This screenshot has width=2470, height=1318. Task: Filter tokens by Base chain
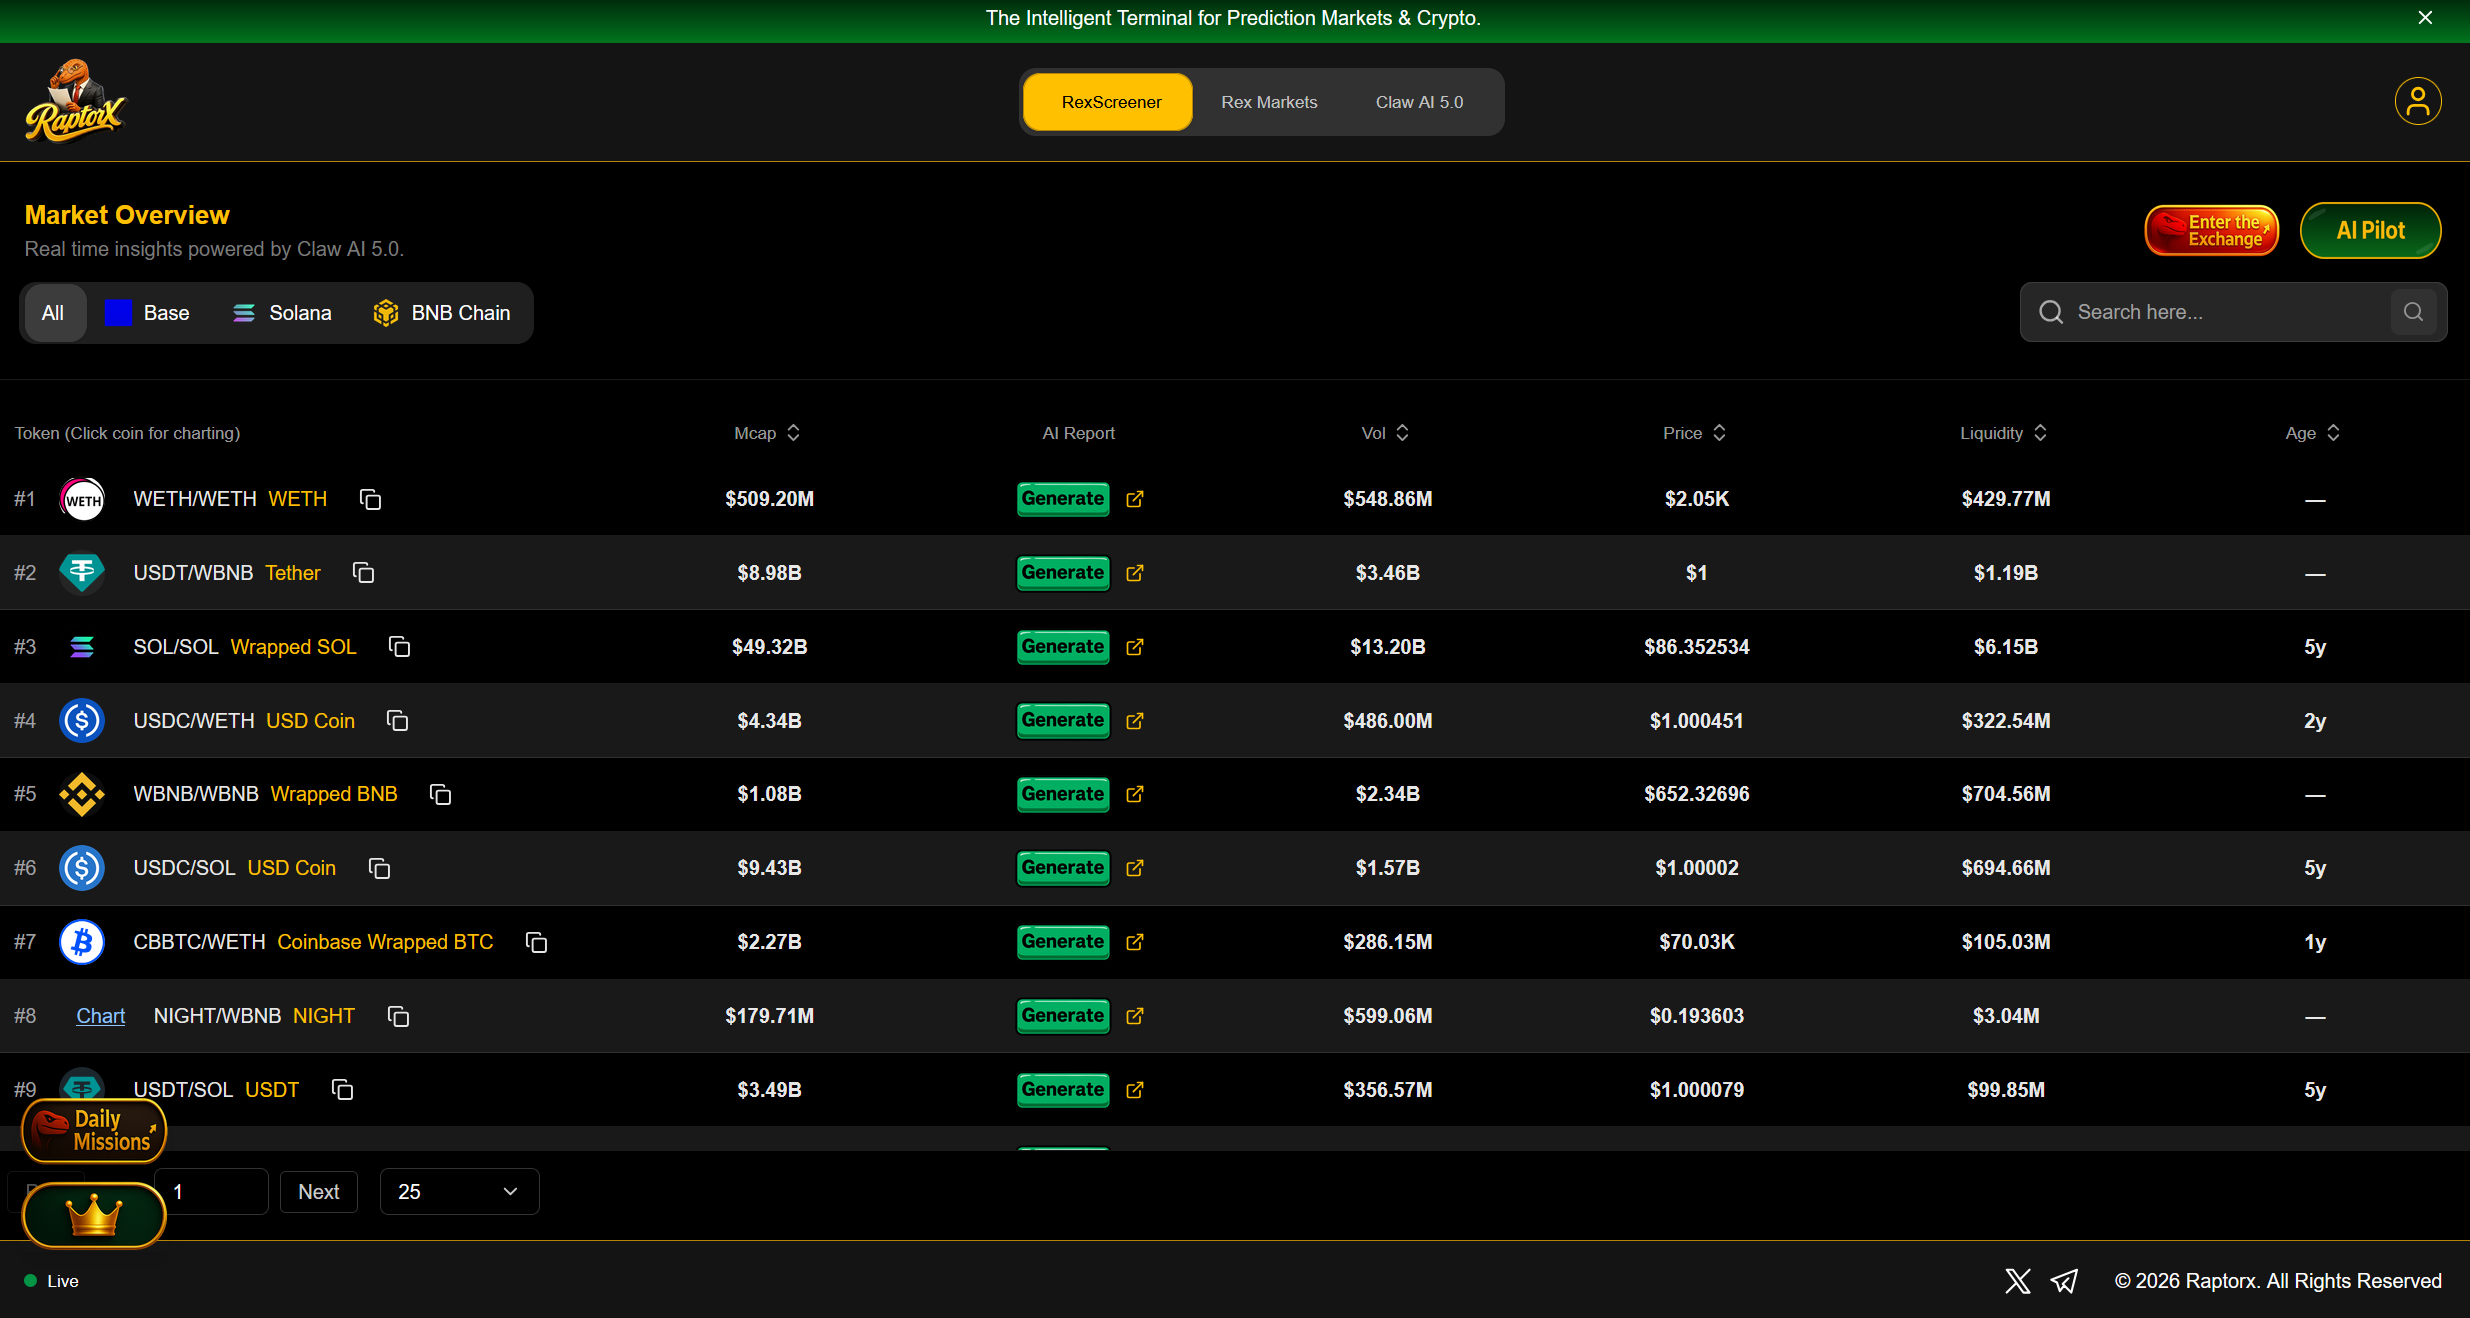(148, 313)
